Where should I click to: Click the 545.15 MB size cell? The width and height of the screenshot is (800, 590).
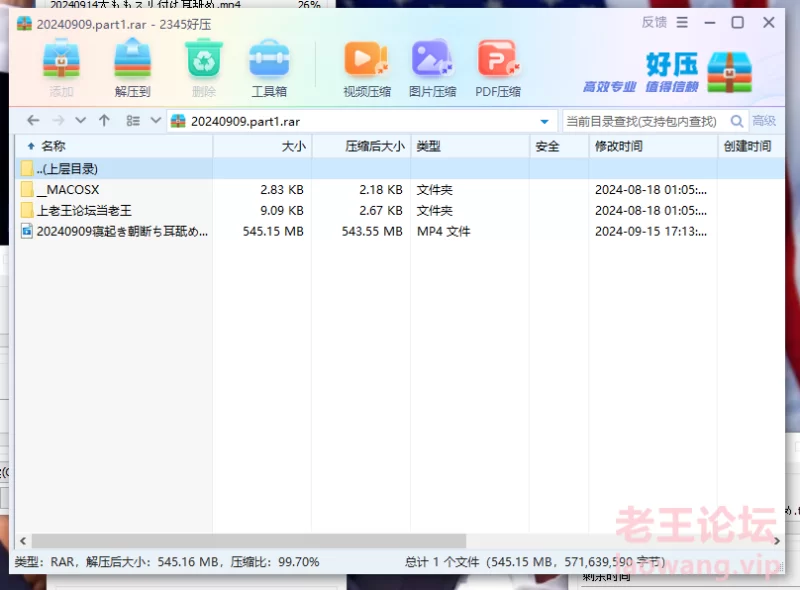[273, 231]
